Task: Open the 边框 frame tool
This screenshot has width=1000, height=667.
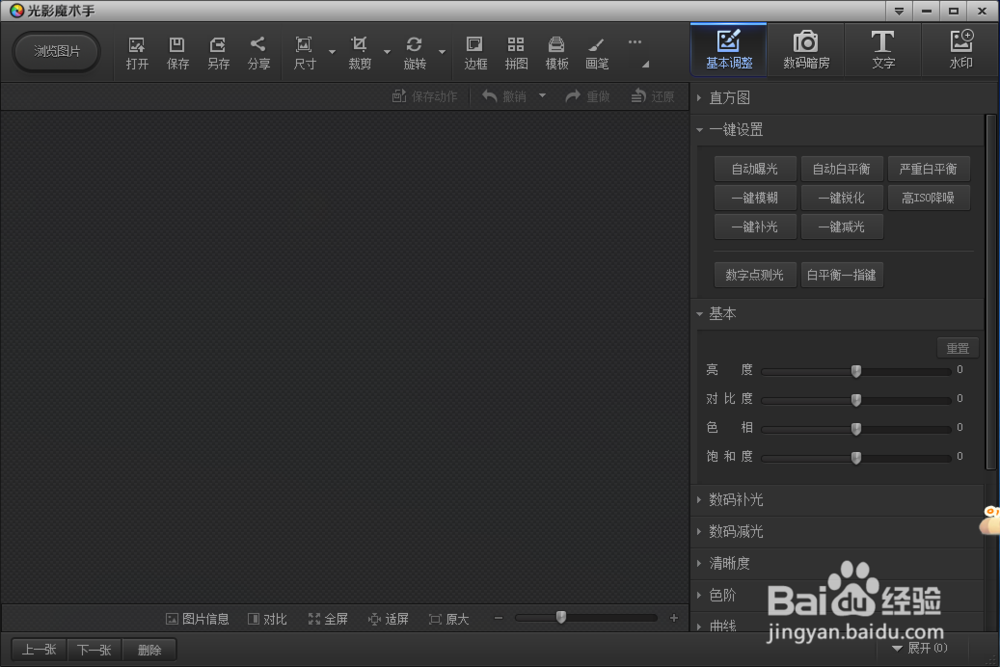Action: 474,52
